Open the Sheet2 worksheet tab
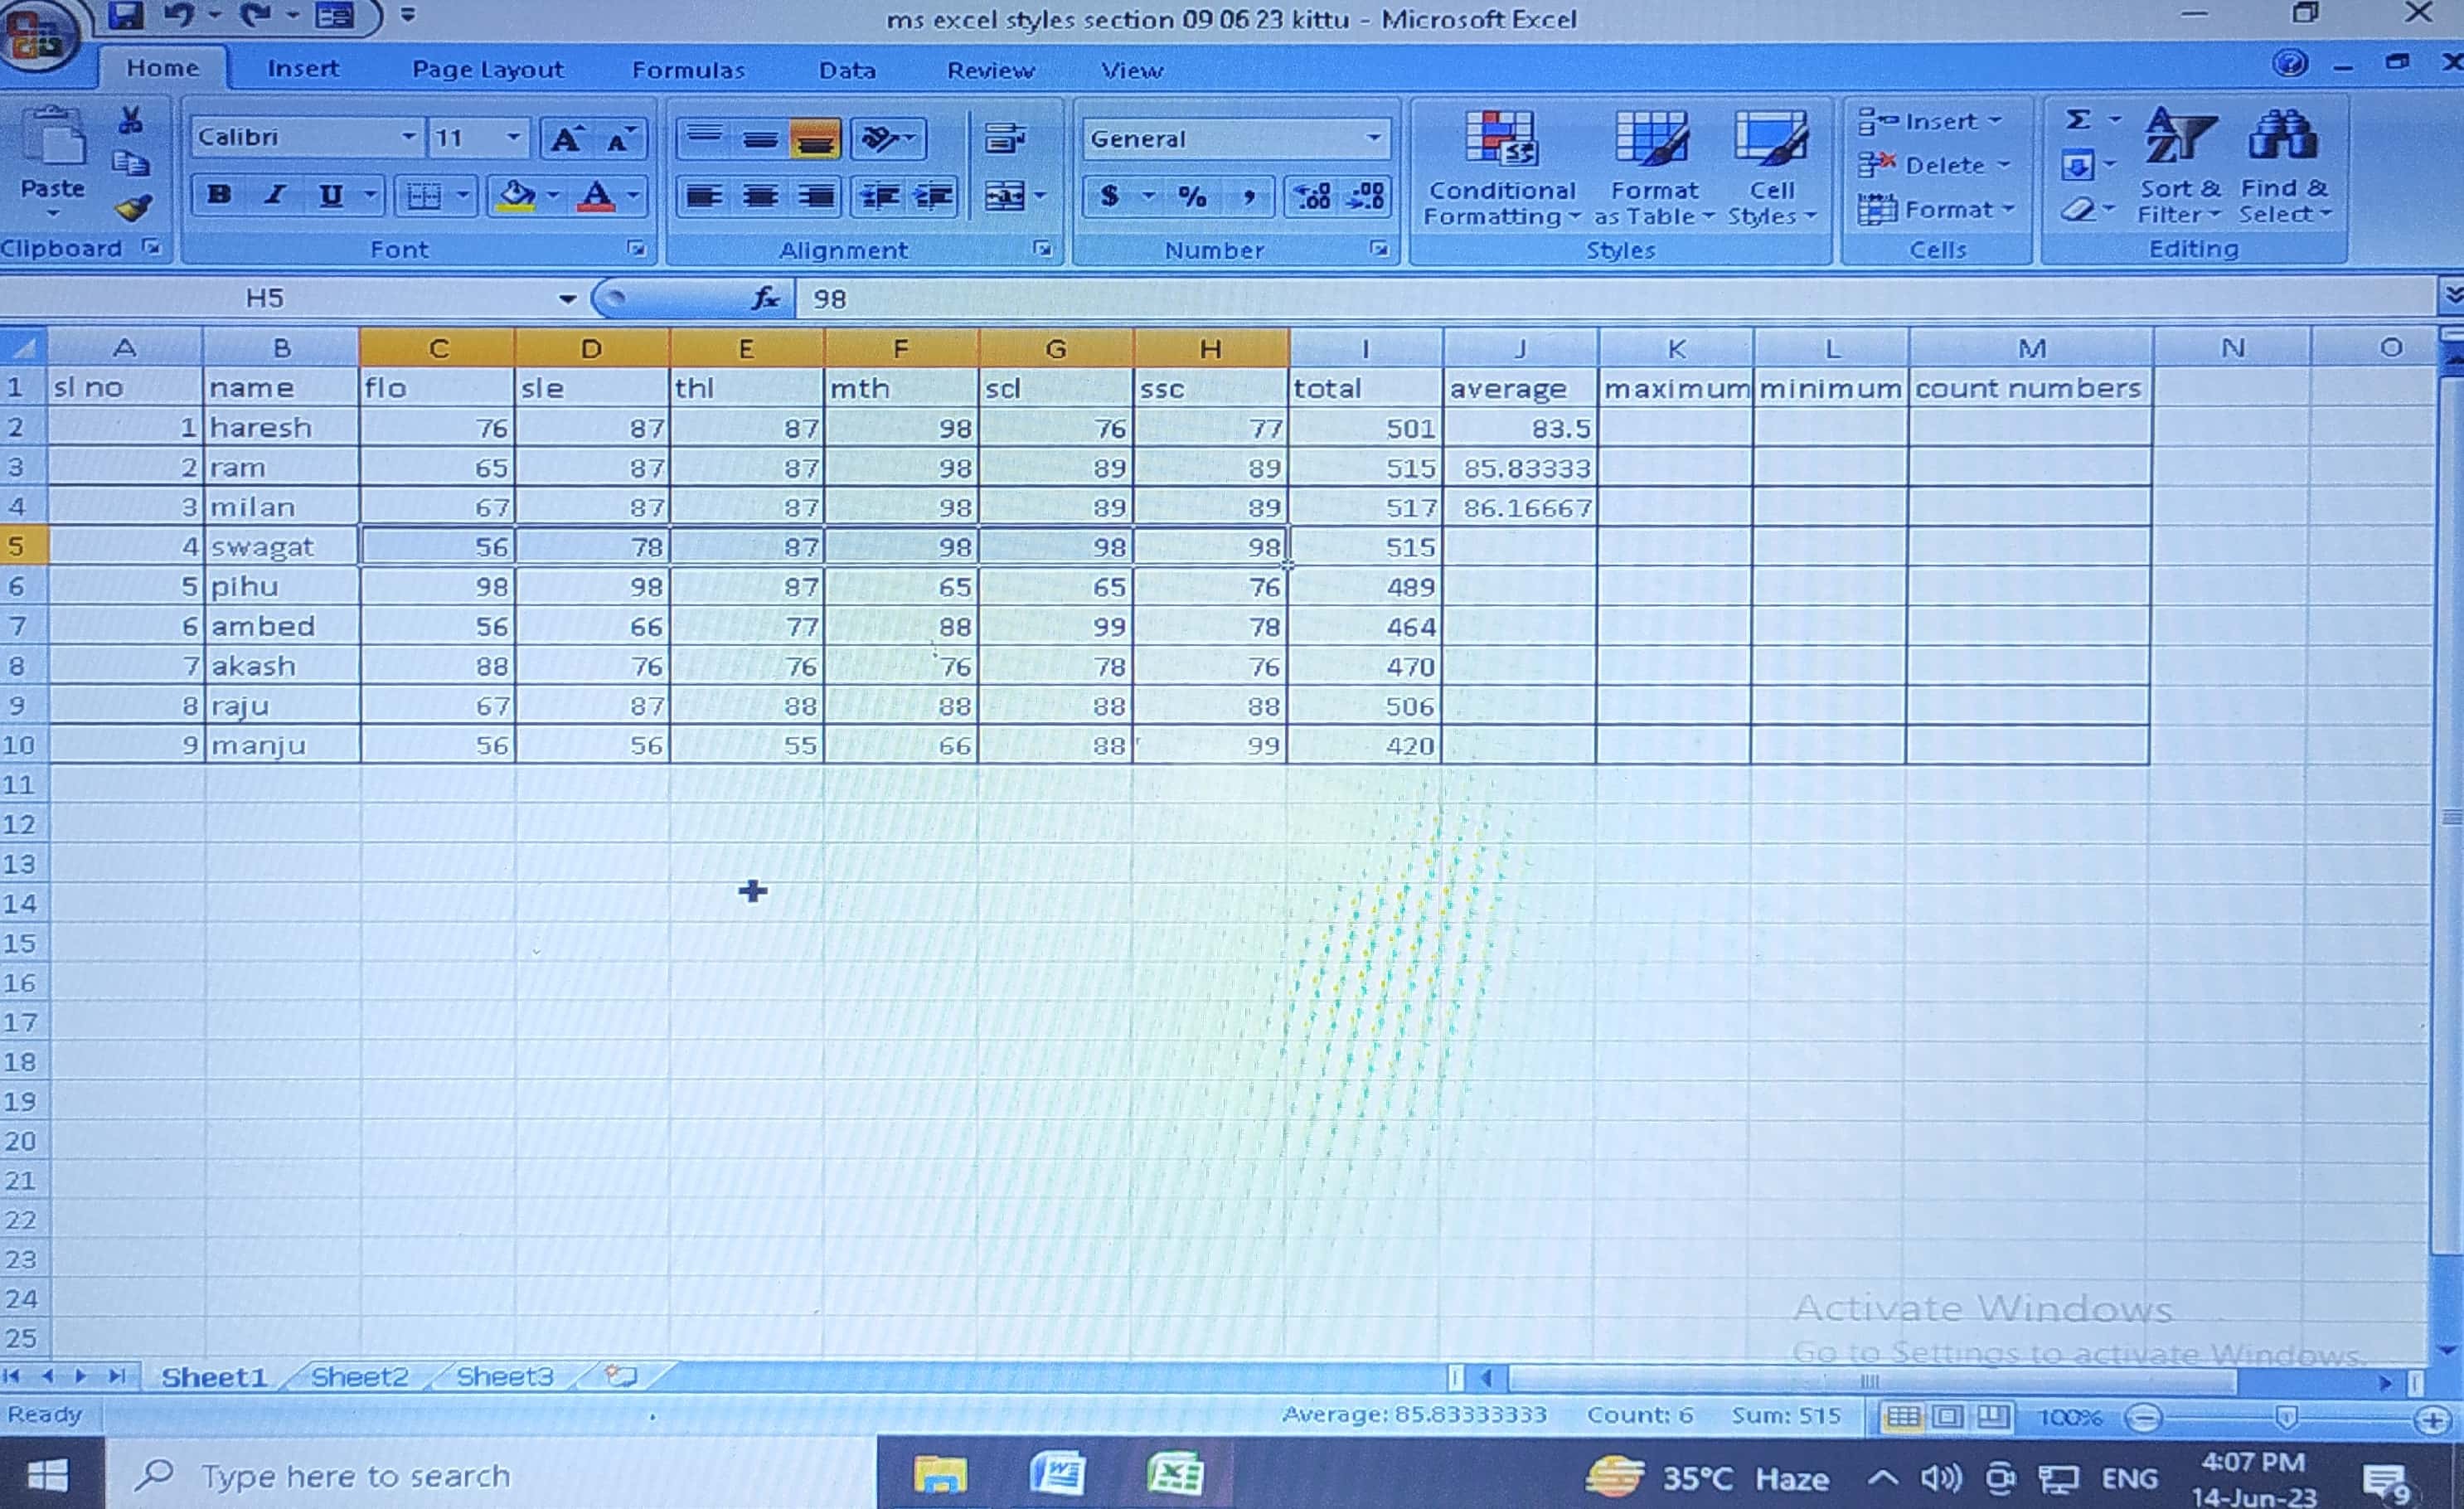This screenshot has width=2464, height=1509. pos(359,1376)
